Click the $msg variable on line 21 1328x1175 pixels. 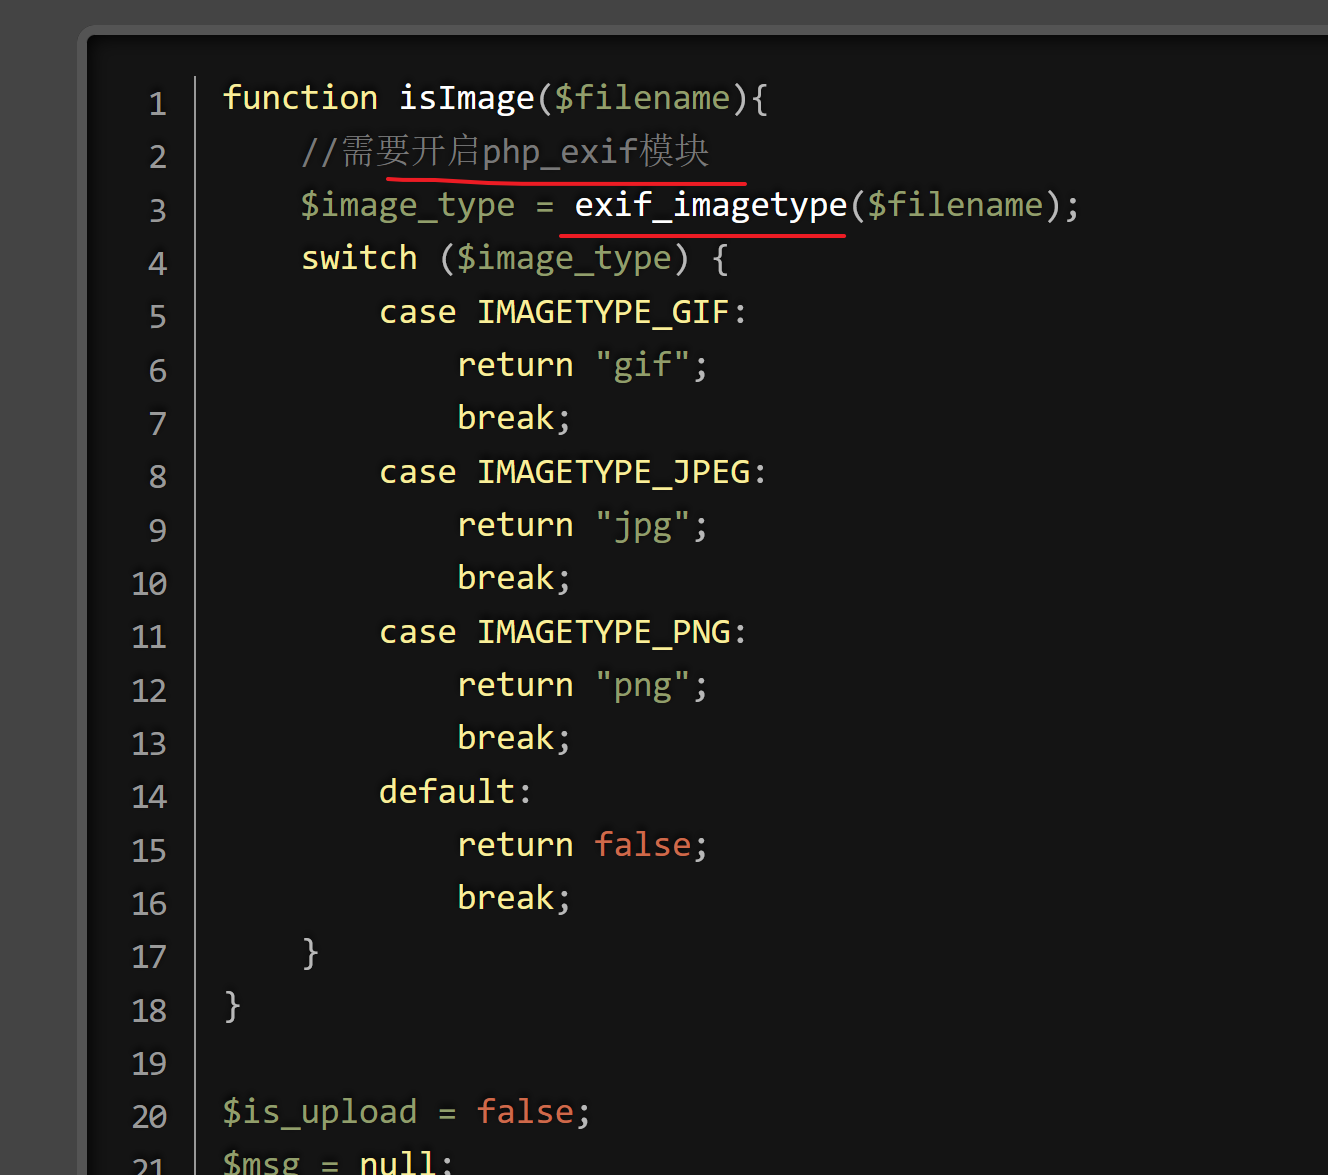[x=262, y=1163]
